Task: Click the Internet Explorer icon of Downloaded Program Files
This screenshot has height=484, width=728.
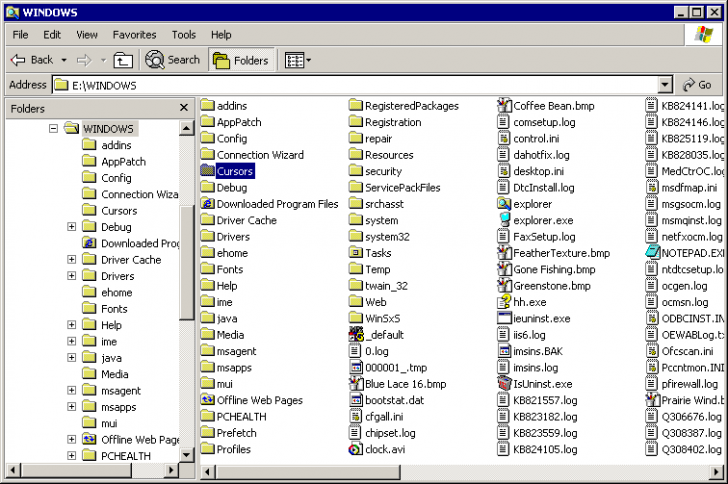Action: (x=208, y=204)
